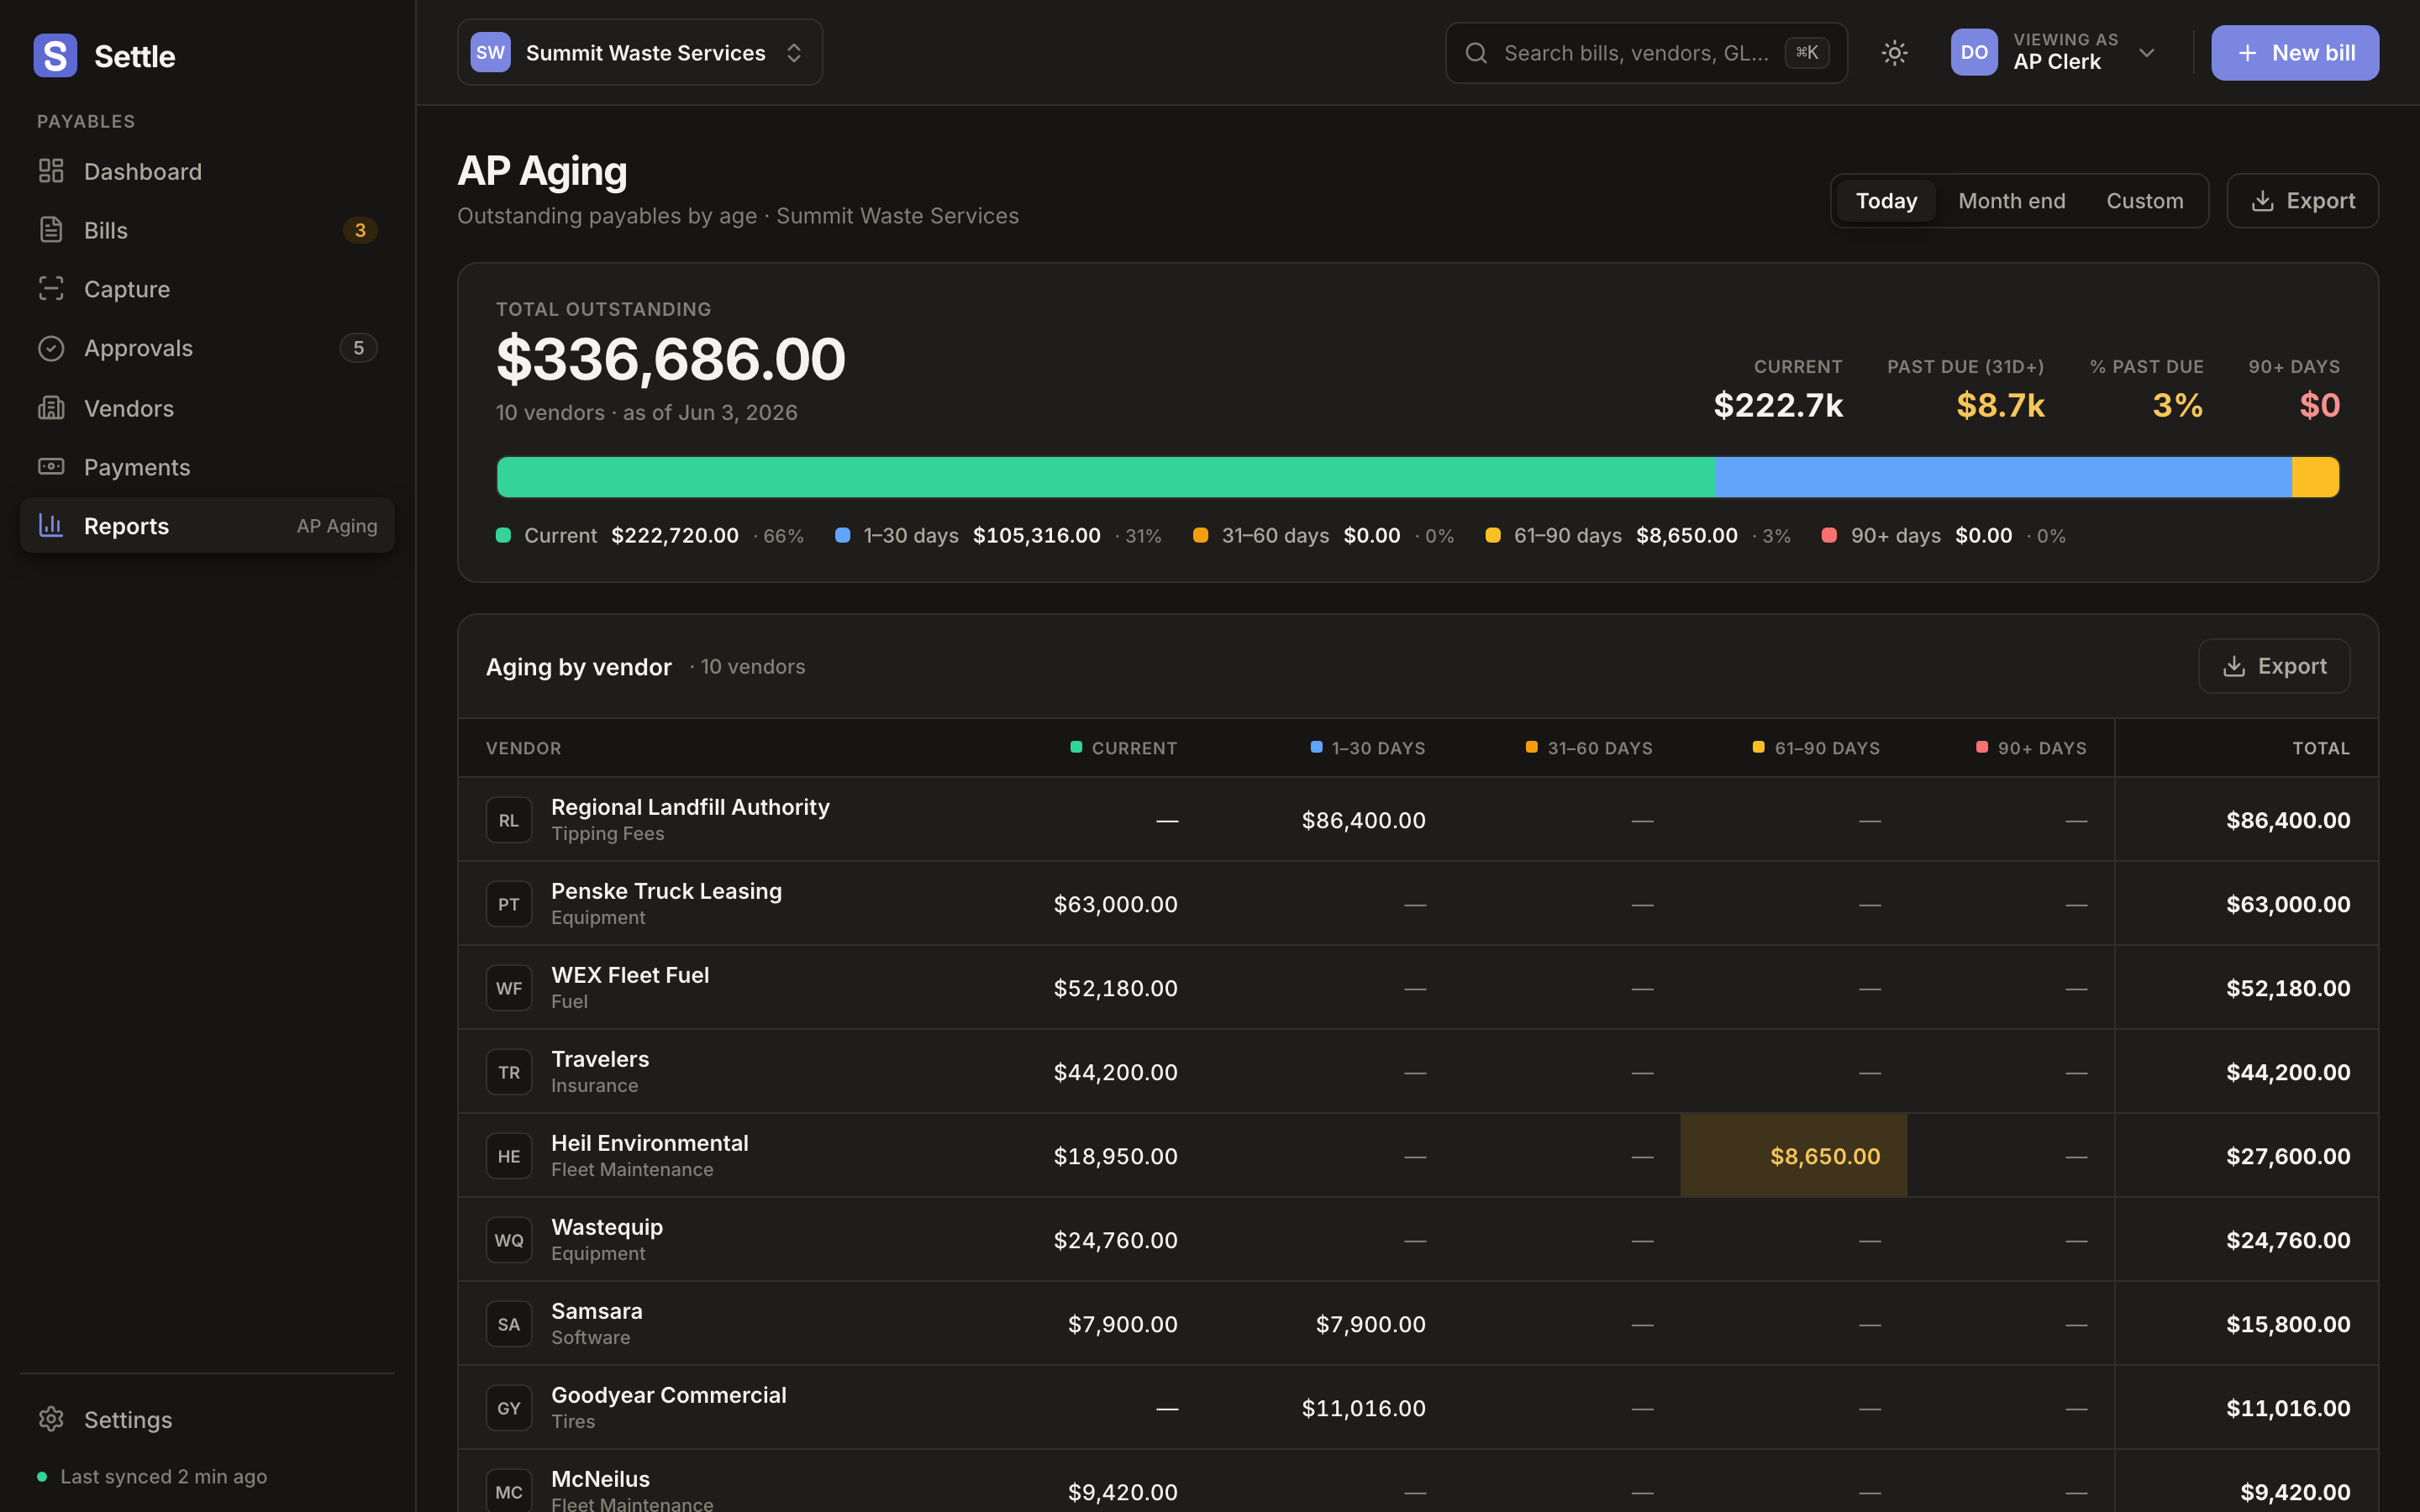The height and width of the screenshot is (1512, 2420).
Task: Click the Past Due (31D+) $8.7k stat
Action: click(1965, 391)
